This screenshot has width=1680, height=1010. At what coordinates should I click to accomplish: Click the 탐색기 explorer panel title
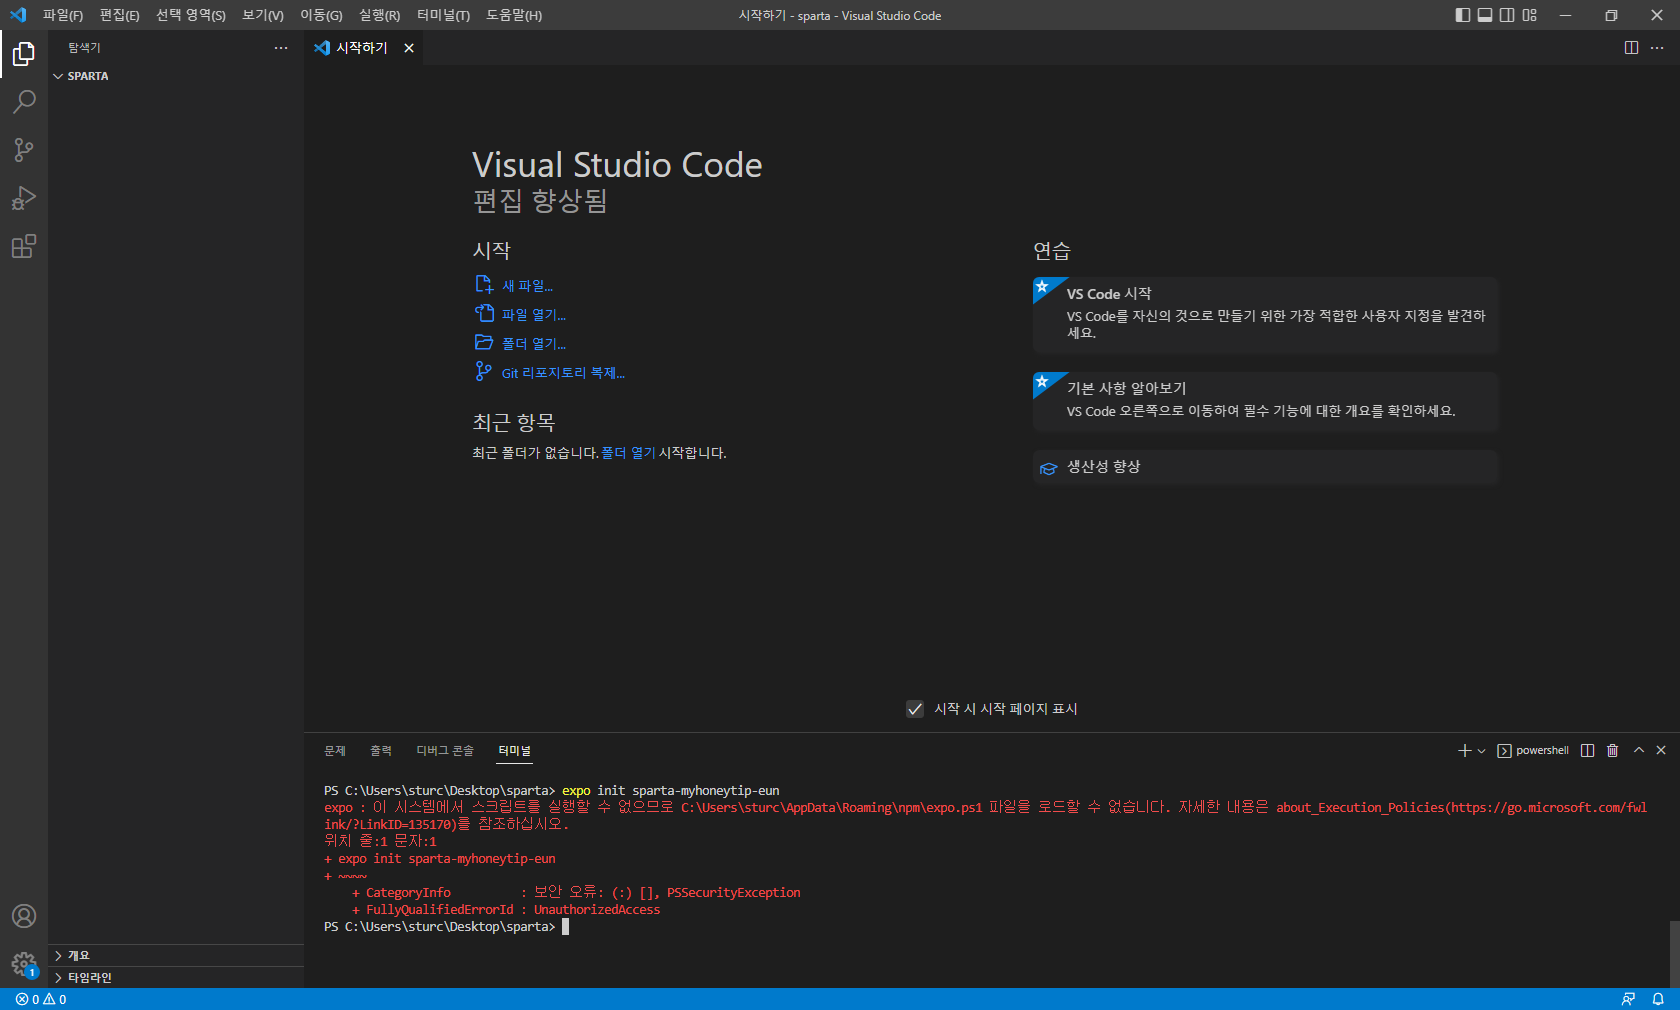[84, 48]
